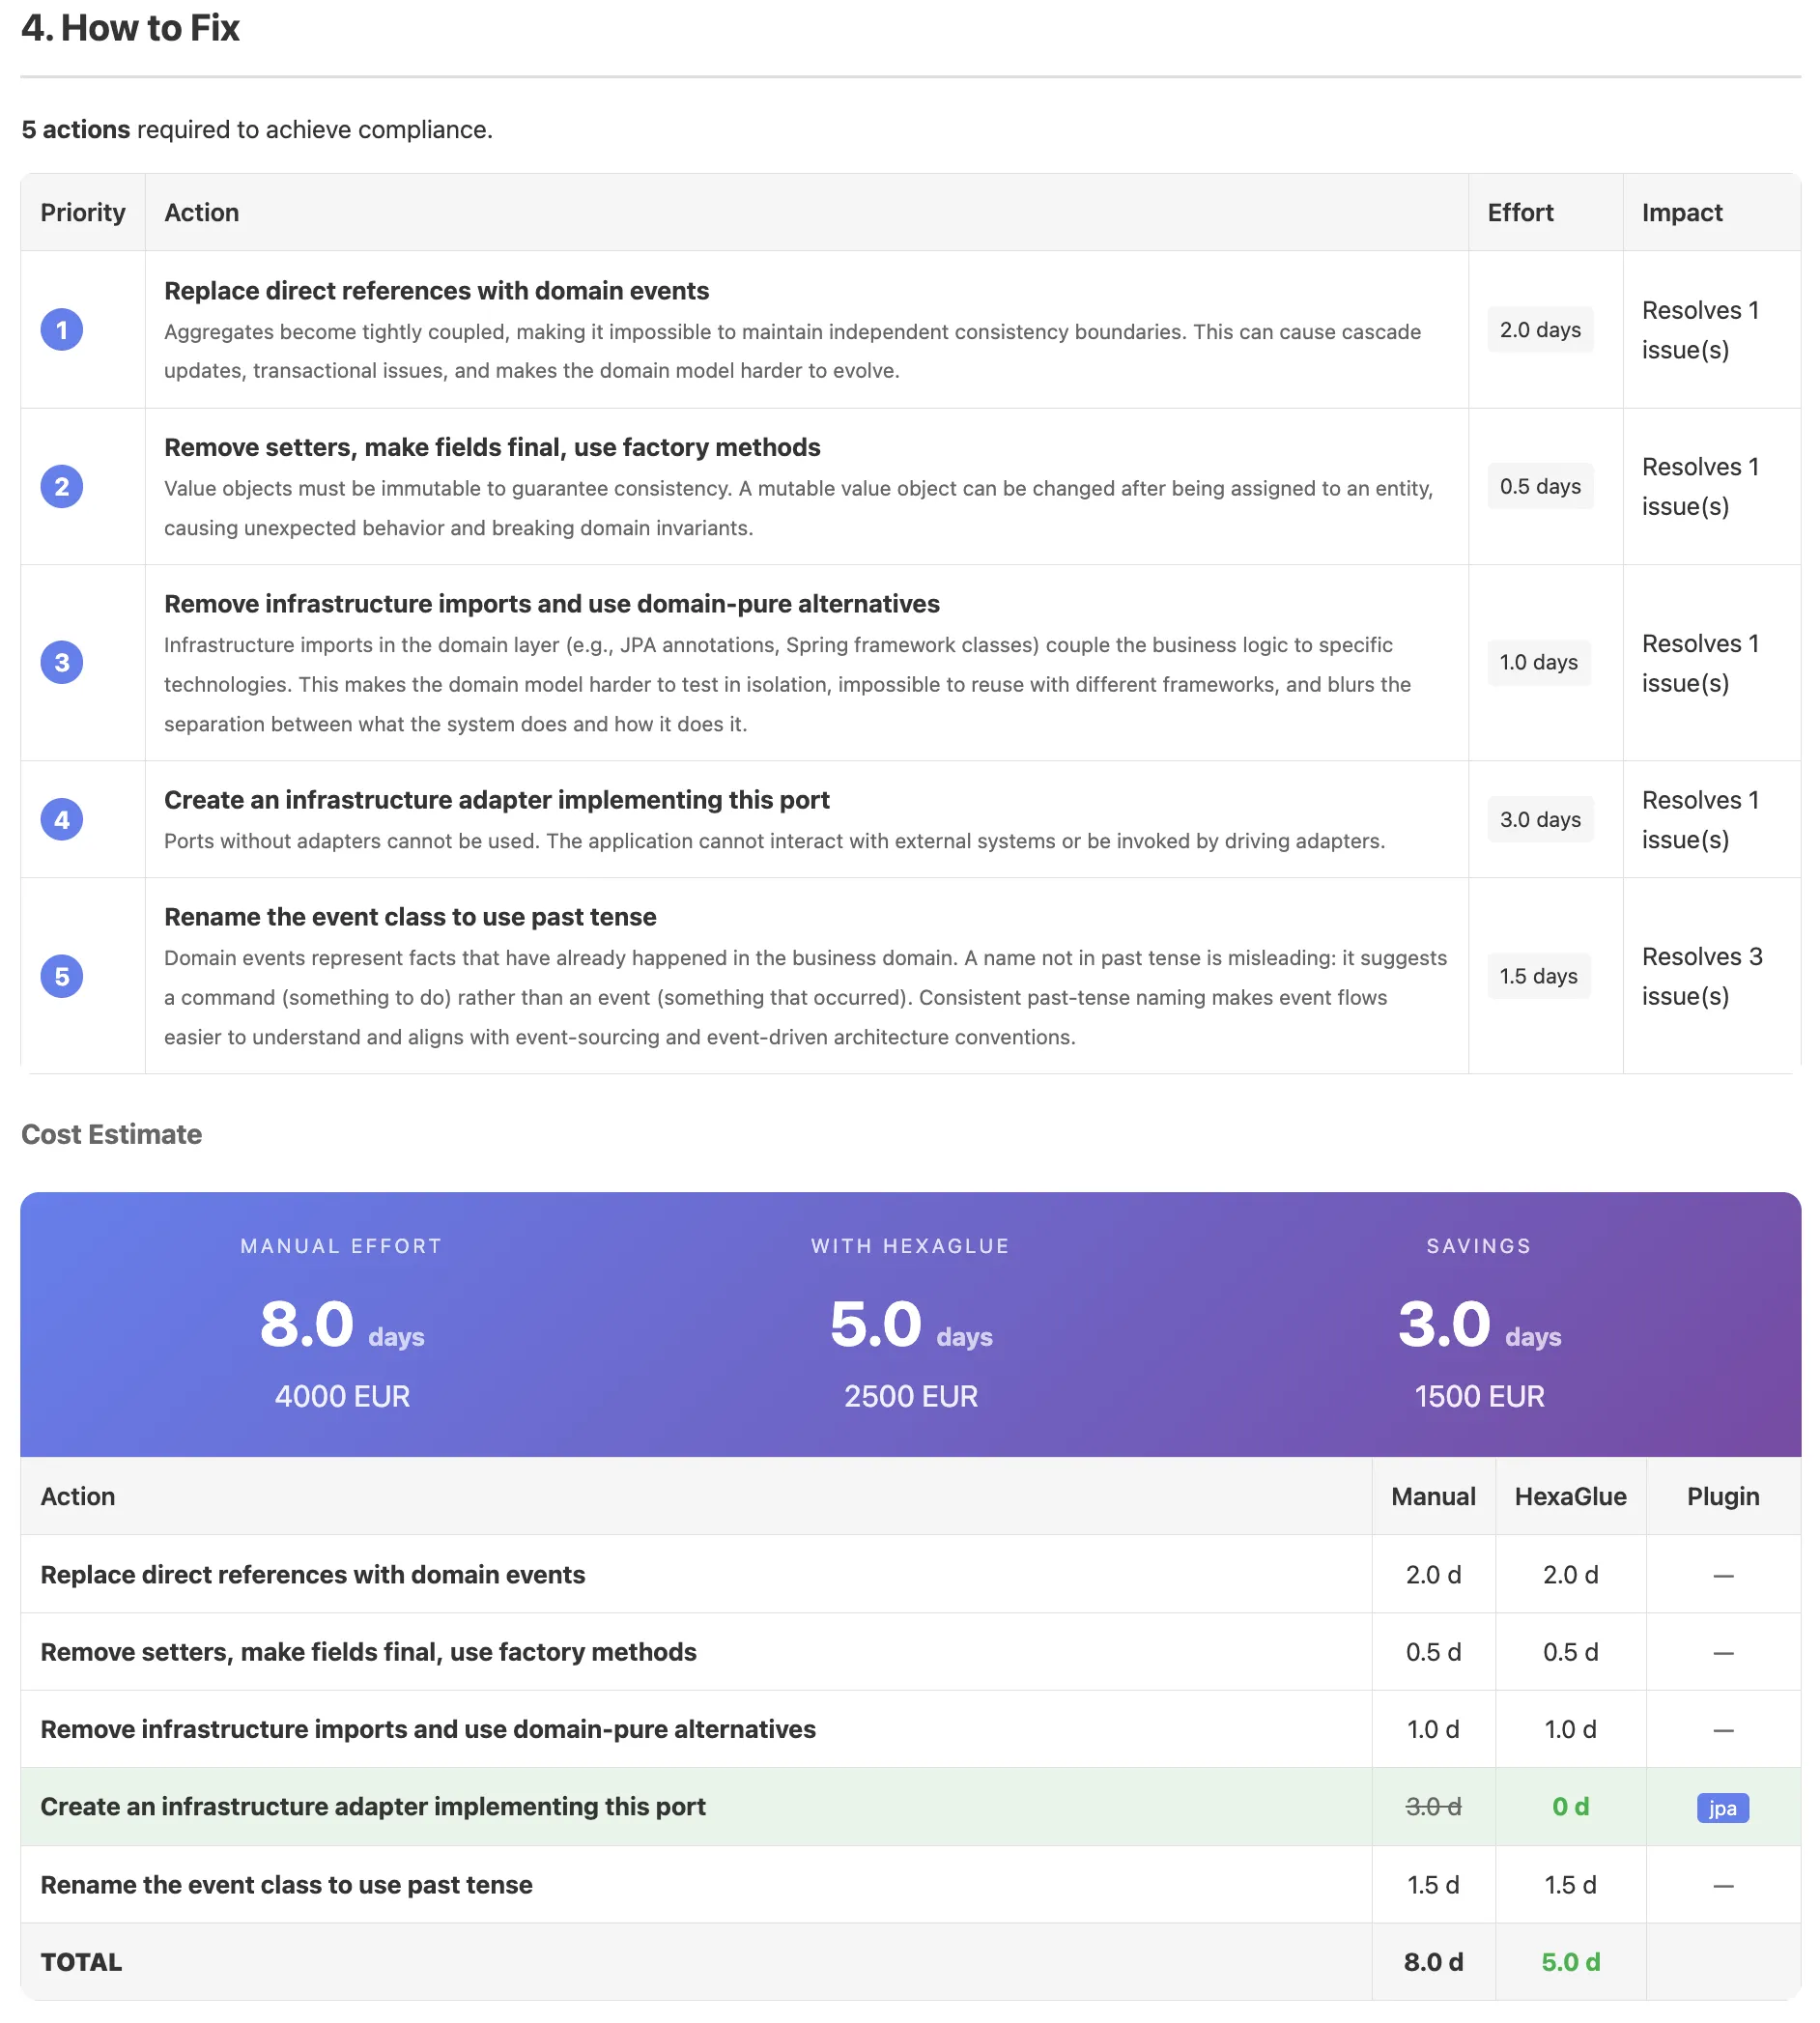Click the 3.0 days effort tag
The height and width of the screenshot is (2023, 1820).
[x=1539, y=820]
